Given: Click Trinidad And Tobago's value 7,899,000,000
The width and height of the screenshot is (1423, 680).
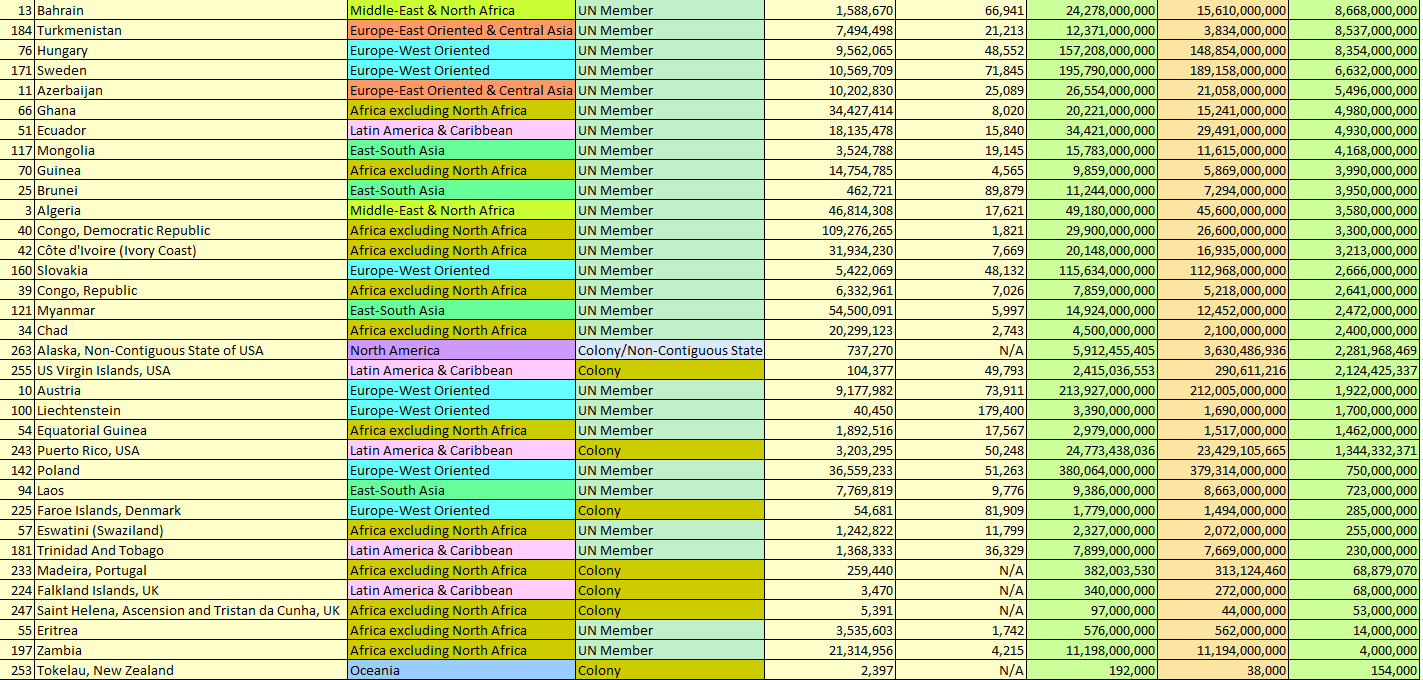Looking at the screenshot, I should pyautogui.click(x=1092, y=550).
